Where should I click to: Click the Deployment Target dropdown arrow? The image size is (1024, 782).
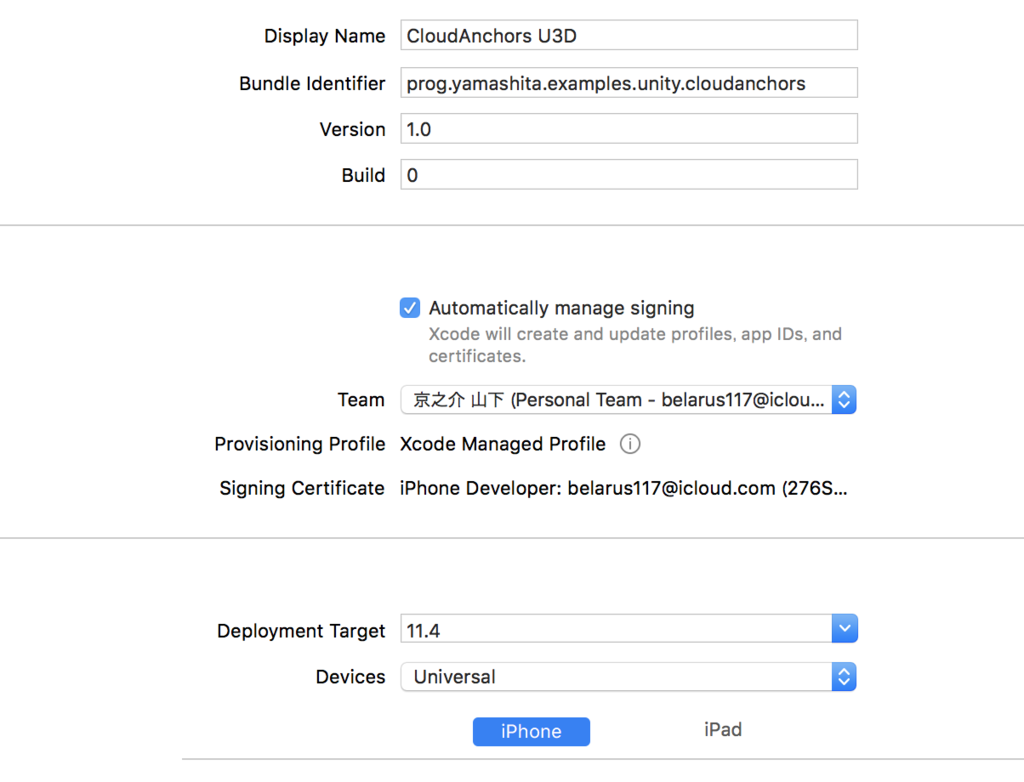pos(844,628)
